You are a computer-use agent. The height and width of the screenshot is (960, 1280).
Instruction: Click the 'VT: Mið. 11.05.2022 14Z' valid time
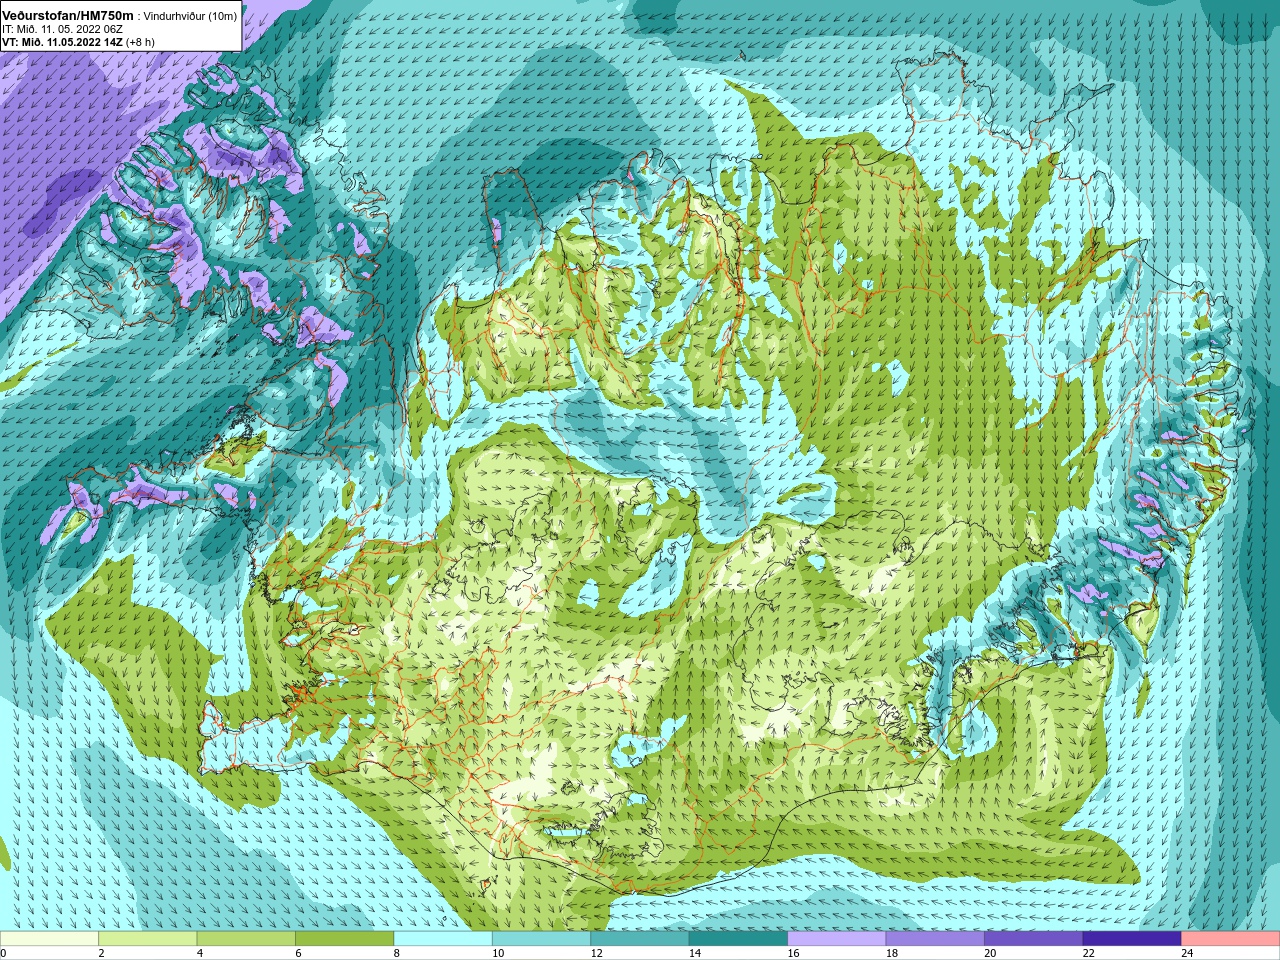[62, 43]
